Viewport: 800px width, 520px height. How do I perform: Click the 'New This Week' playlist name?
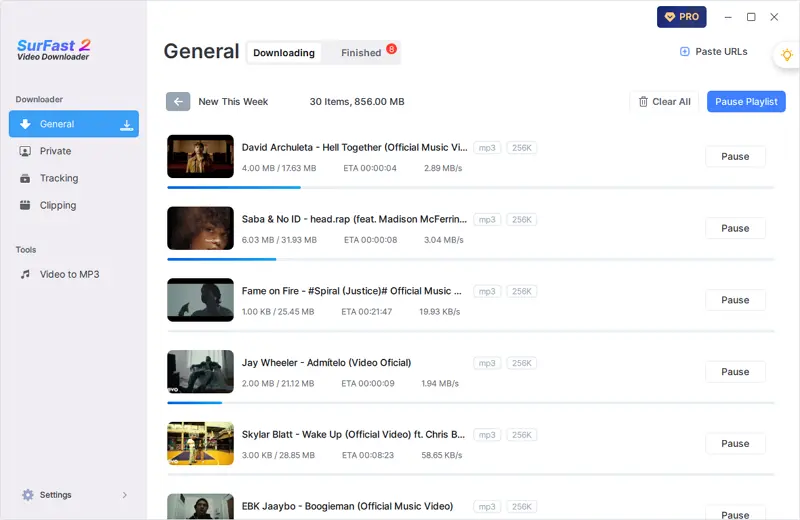click(233, 102)
